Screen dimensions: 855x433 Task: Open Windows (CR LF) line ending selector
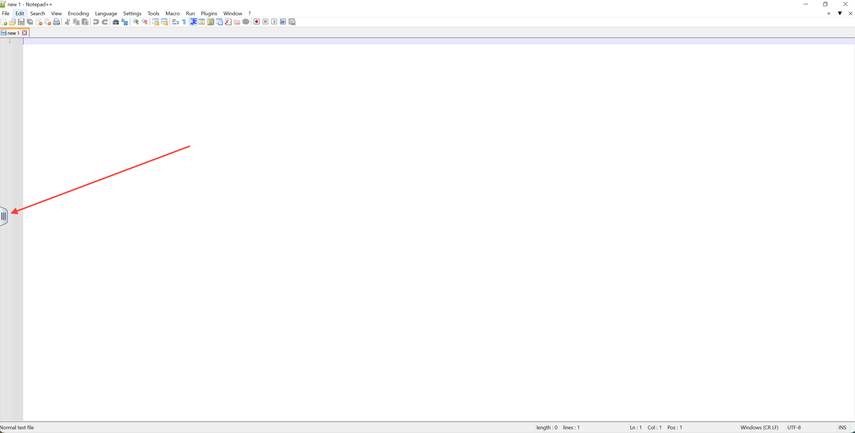point(759,427)
